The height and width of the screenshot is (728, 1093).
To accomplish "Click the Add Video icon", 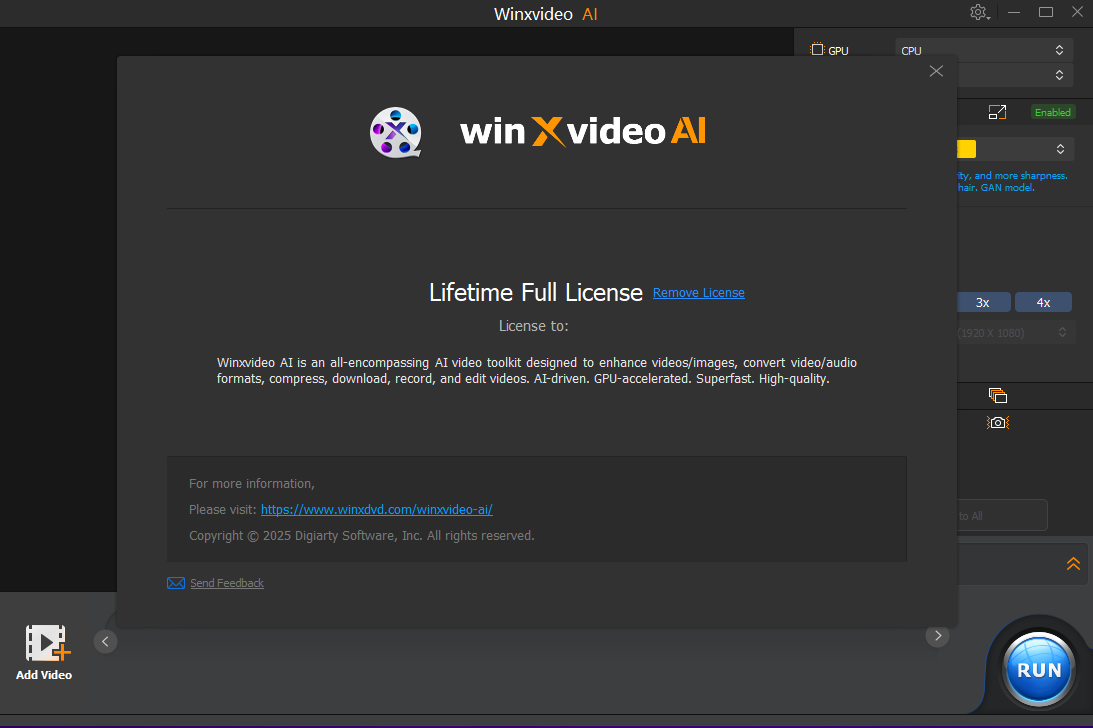I will pos(46,643).
